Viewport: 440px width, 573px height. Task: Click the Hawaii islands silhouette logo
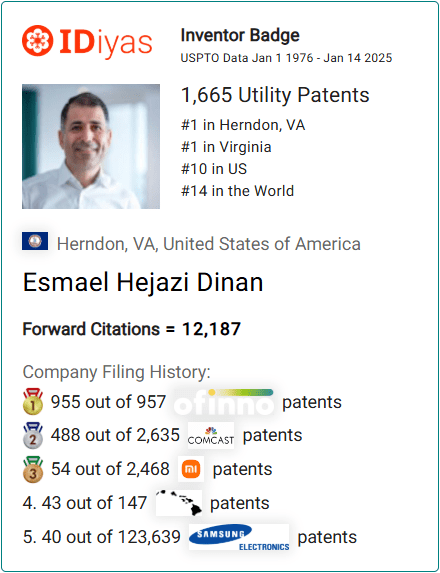click(x=179, y=503)
